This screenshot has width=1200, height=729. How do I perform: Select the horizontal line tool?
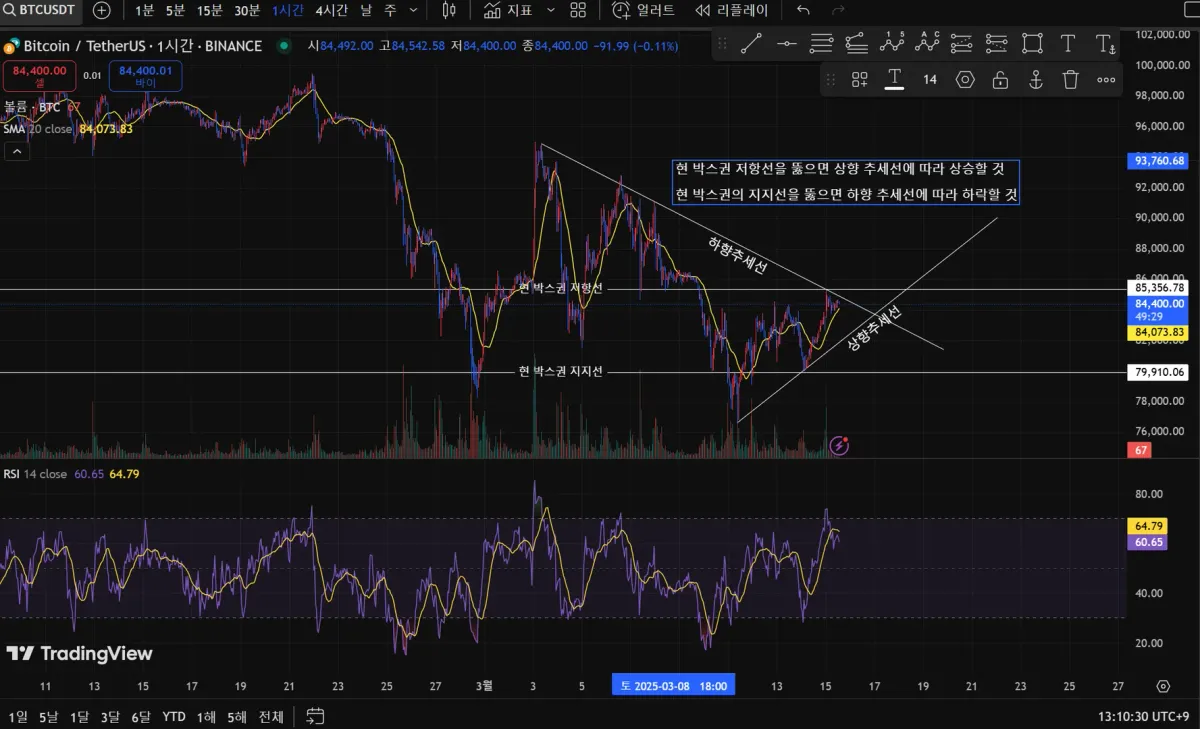pyautogui.click(x=787, y=43)
